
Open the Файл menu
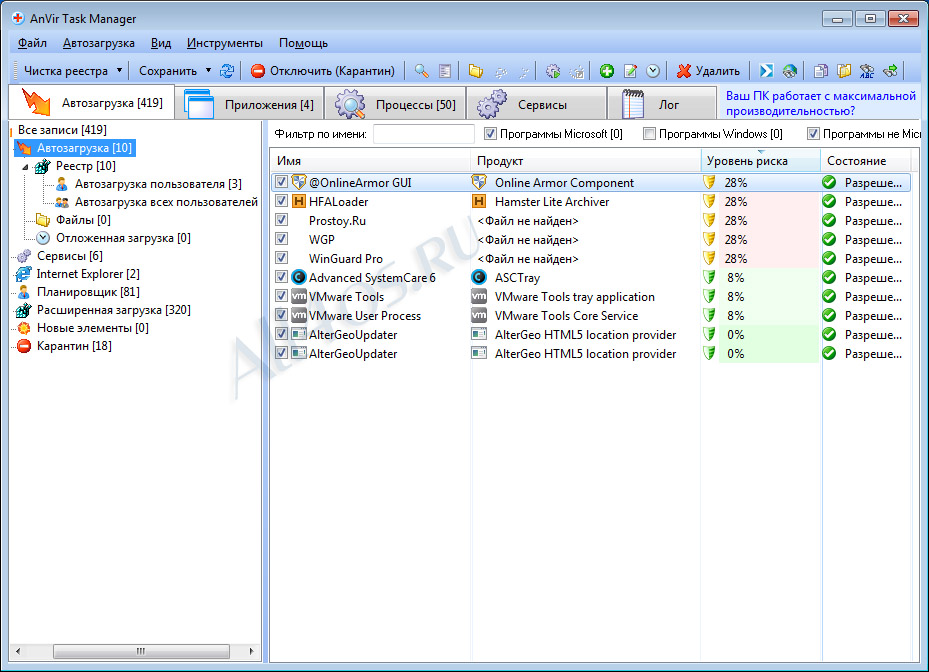tap(32, 43)
